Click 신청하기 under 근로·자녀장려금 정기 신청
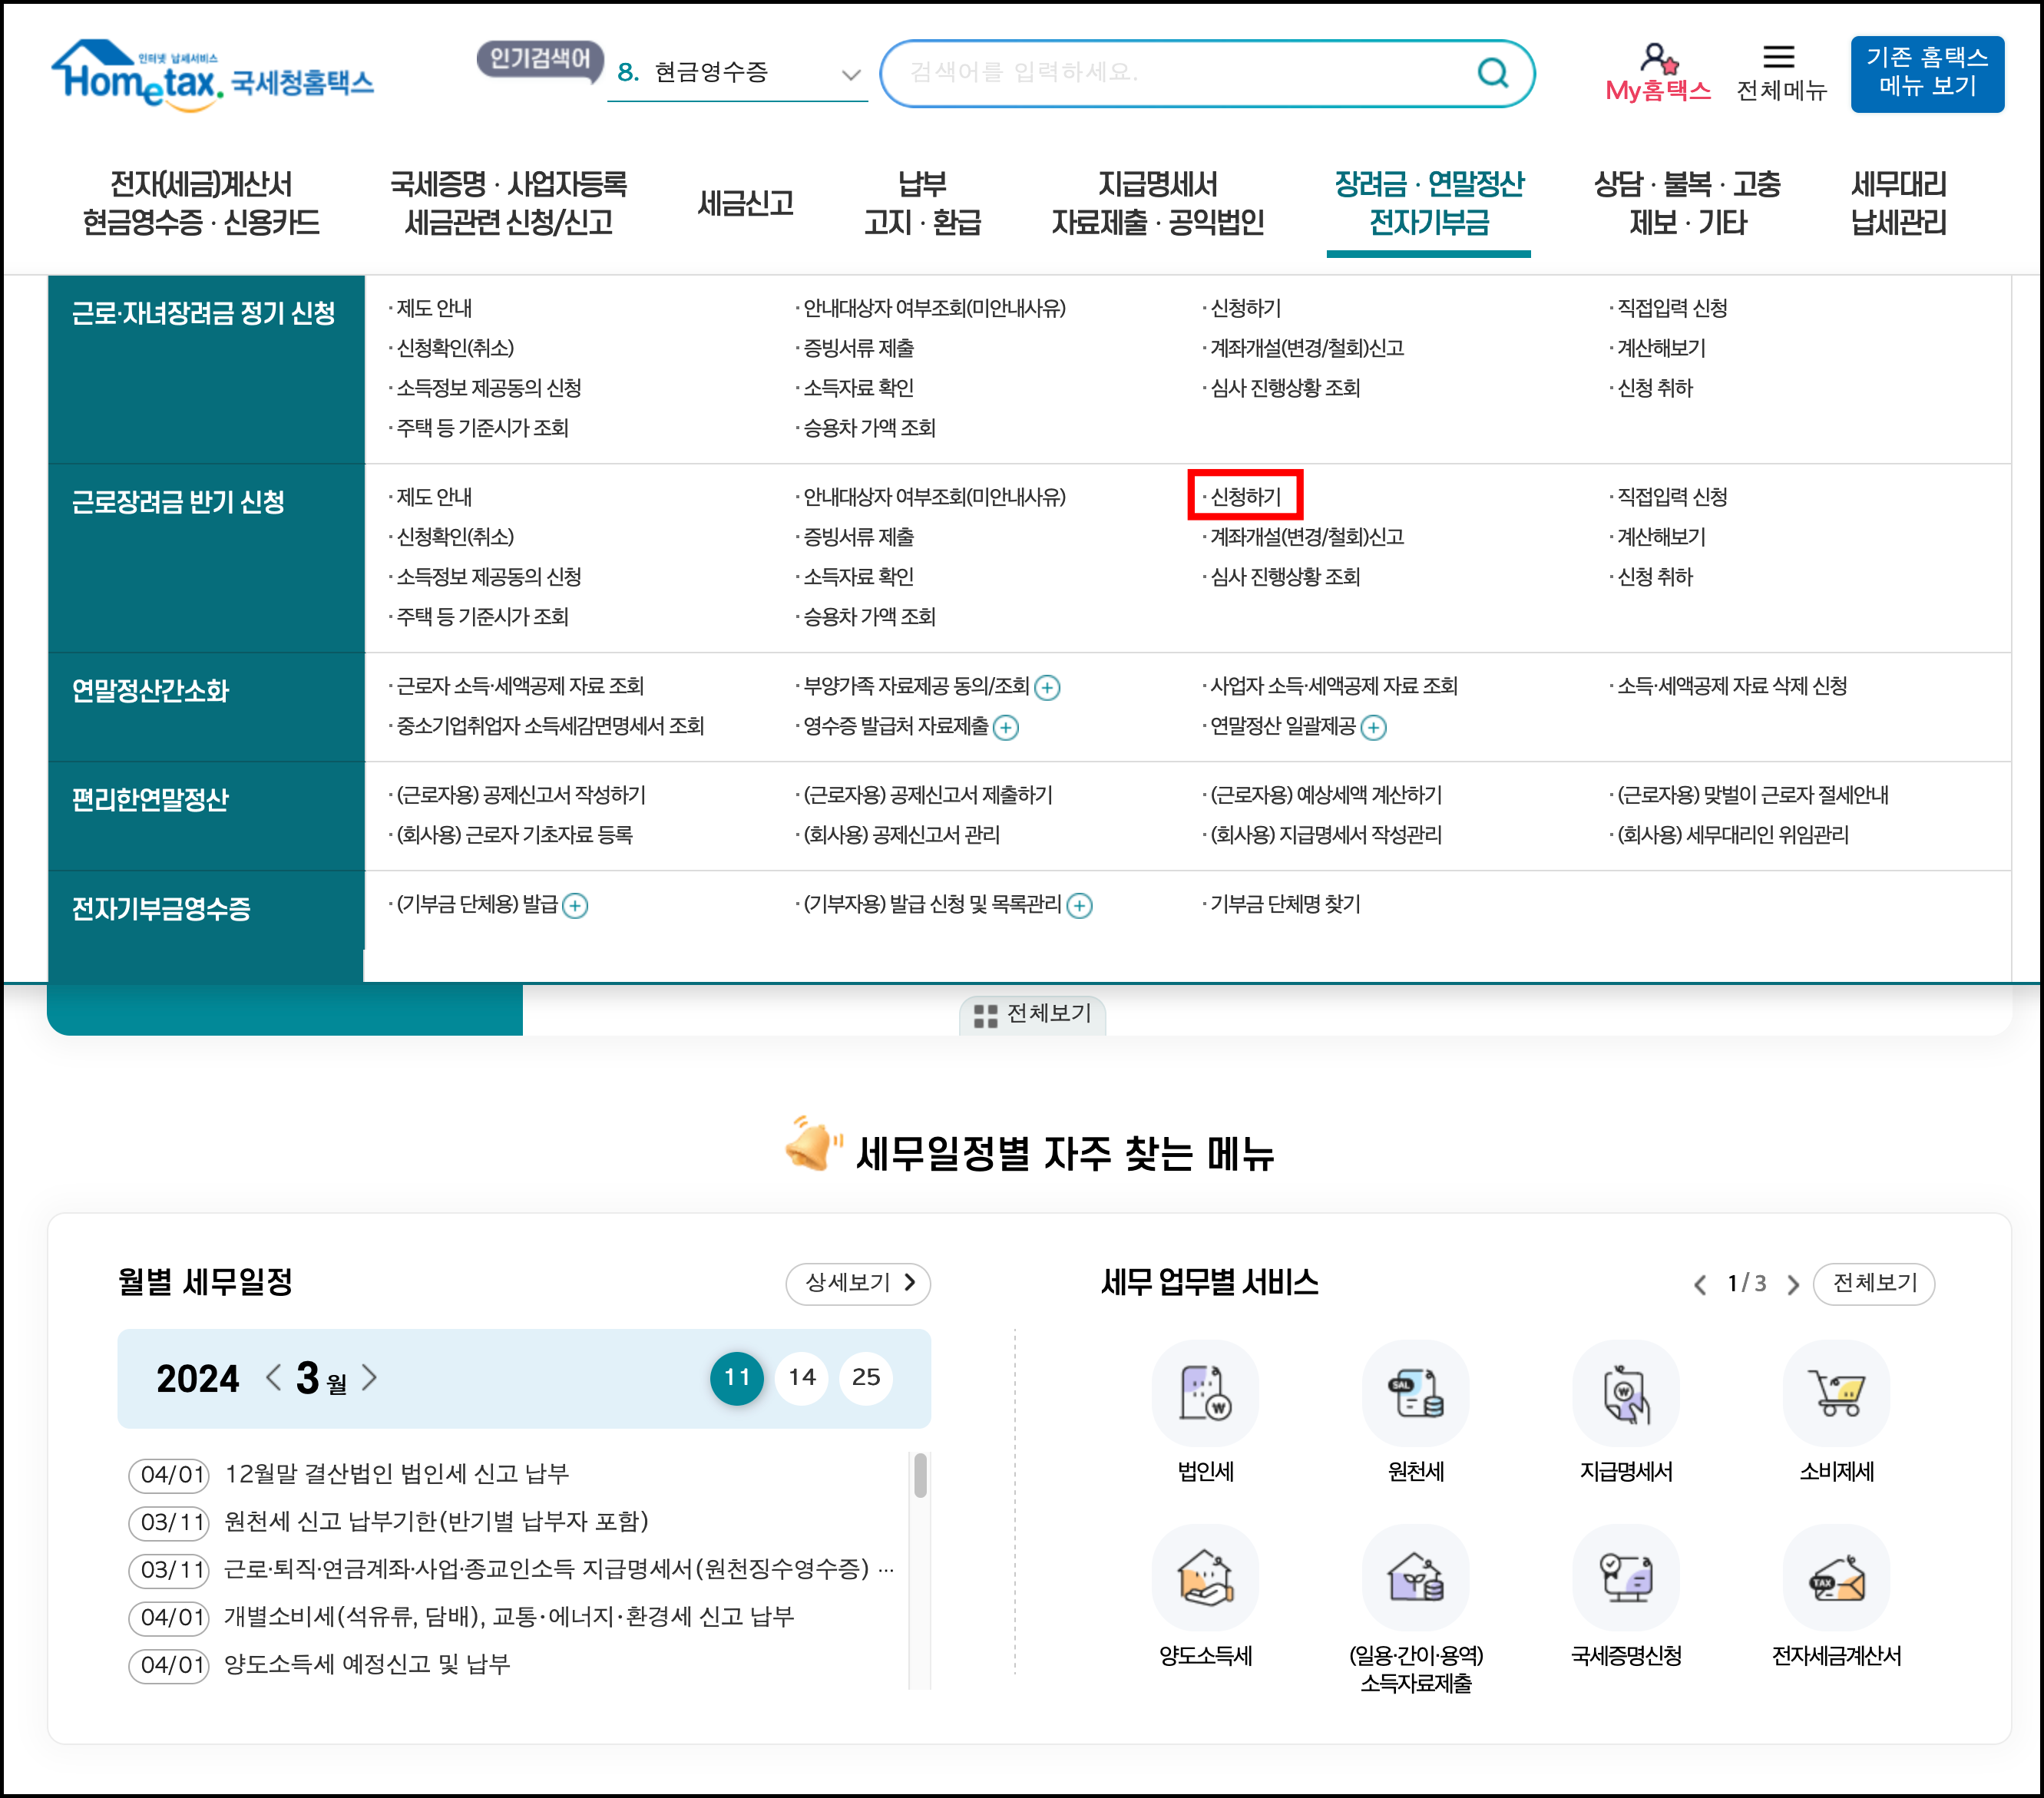This screenshot has width=2044, height=1798. 1244,309
